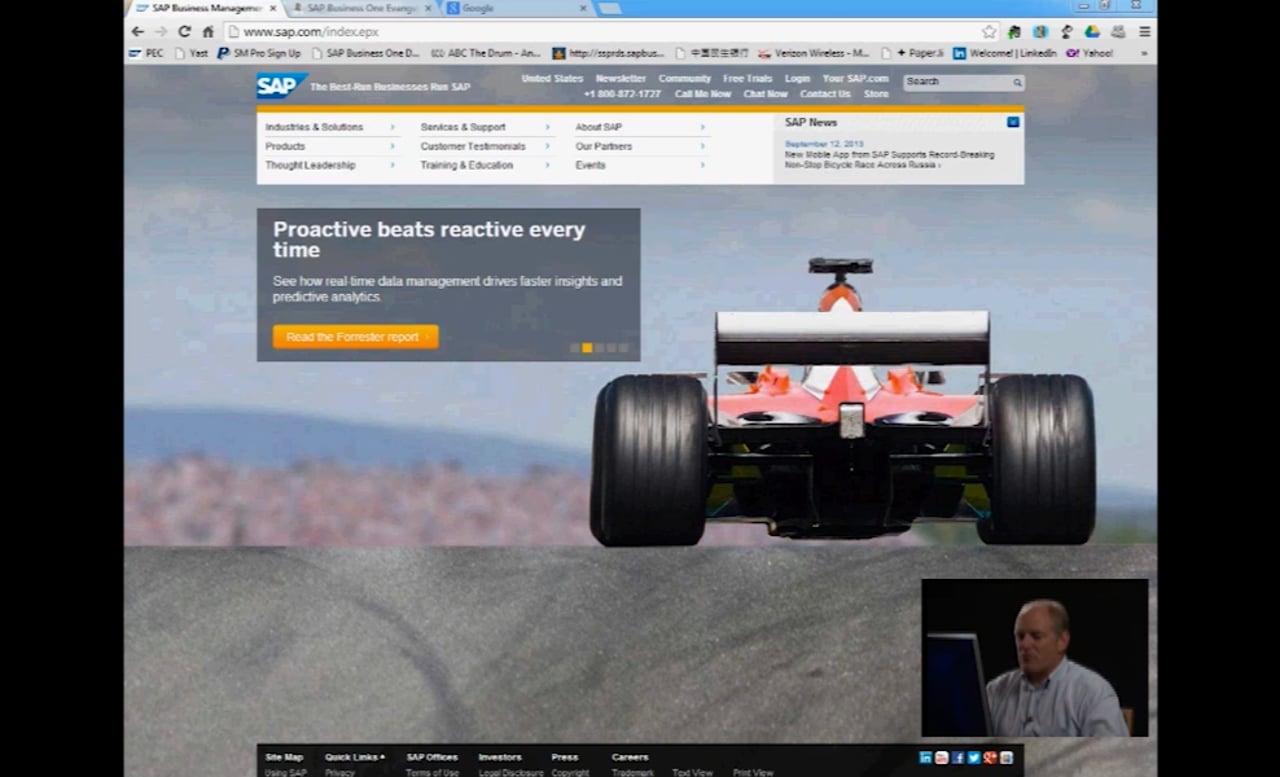Bookmark this page with the star icon

(989, 31)
